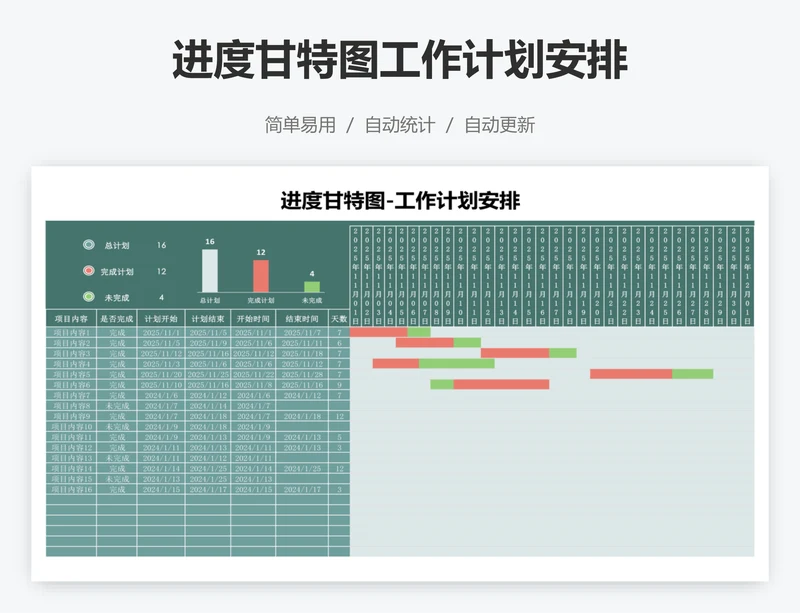Select the 项目内容1 row name cell
The width and height of the screenshot is (800, 613).
[71, 332]
